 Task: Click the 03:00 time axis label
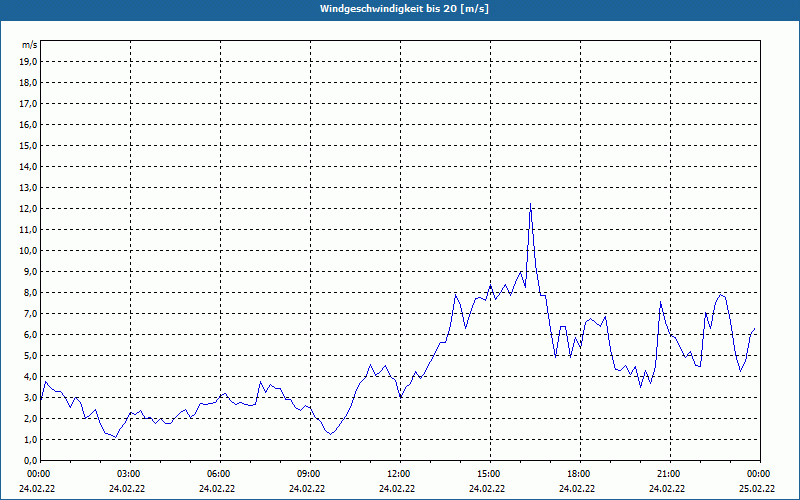coord(130,474)
